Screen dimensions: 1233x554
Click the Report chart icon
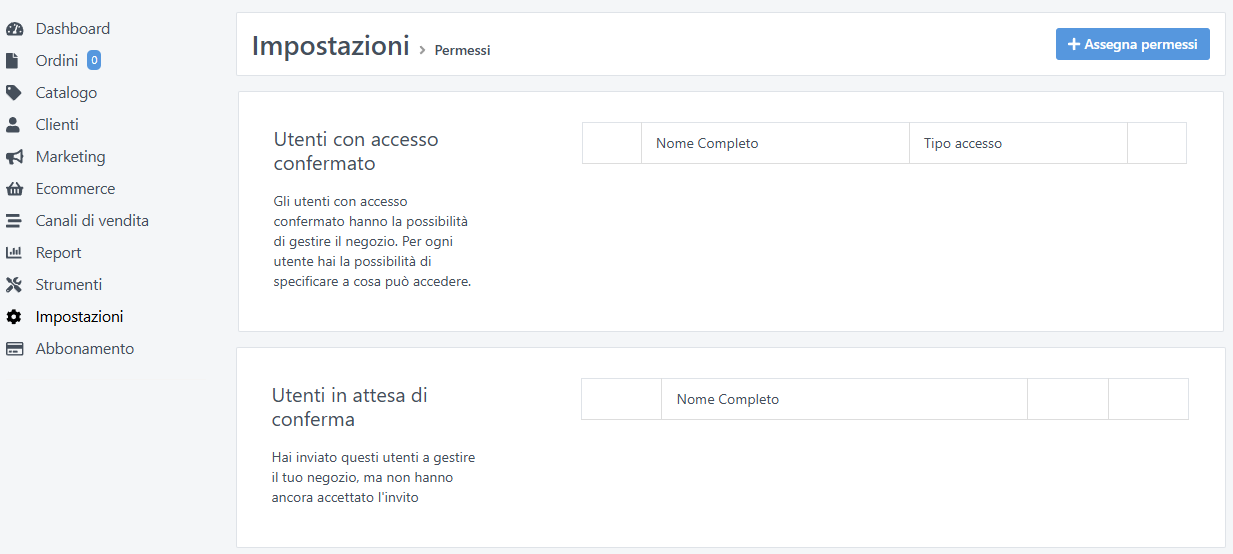pyautogui.click(x=14, y=253)
